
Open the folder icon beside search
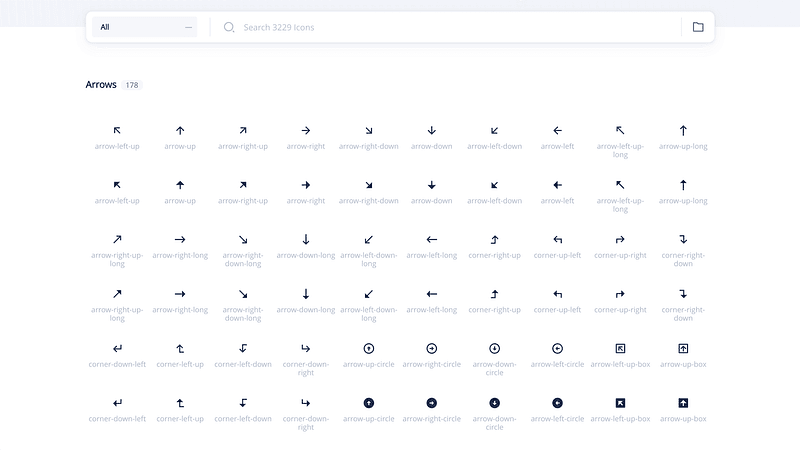pyautogui.click(x=698, y=27)
